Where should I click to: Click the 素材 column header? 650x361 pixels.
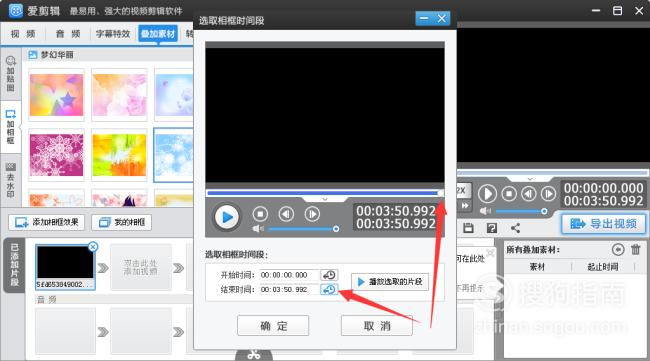[x=537, y=267]
